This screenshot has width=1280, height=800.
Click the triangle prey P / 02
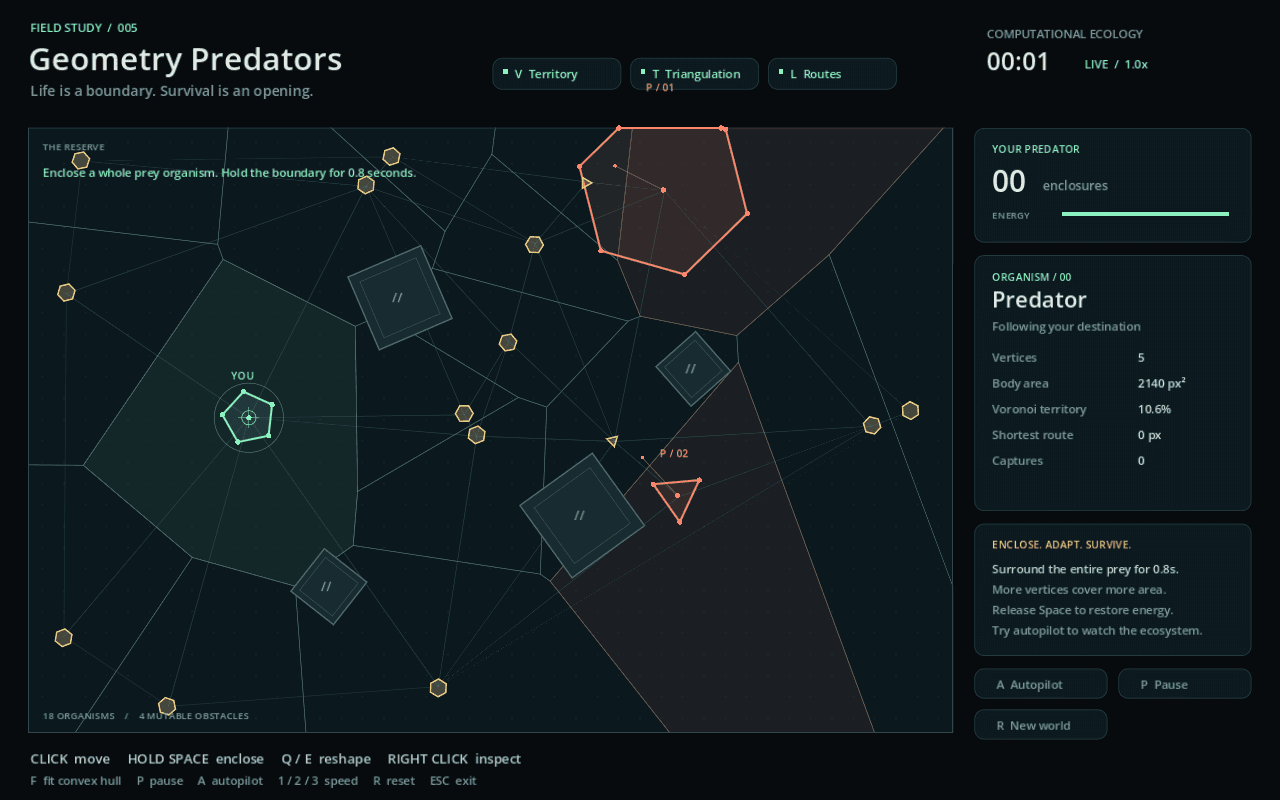coord(677,498)
